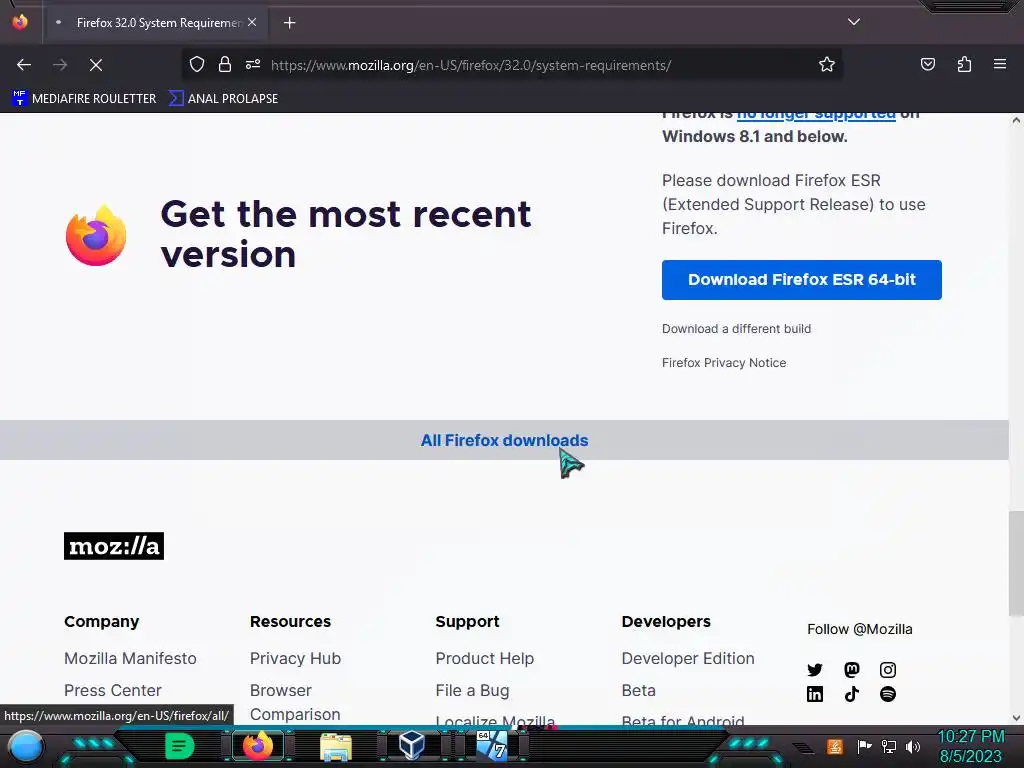Open Press Center footer link
The width and height of the screenshot is (1024, 768).
112,690
